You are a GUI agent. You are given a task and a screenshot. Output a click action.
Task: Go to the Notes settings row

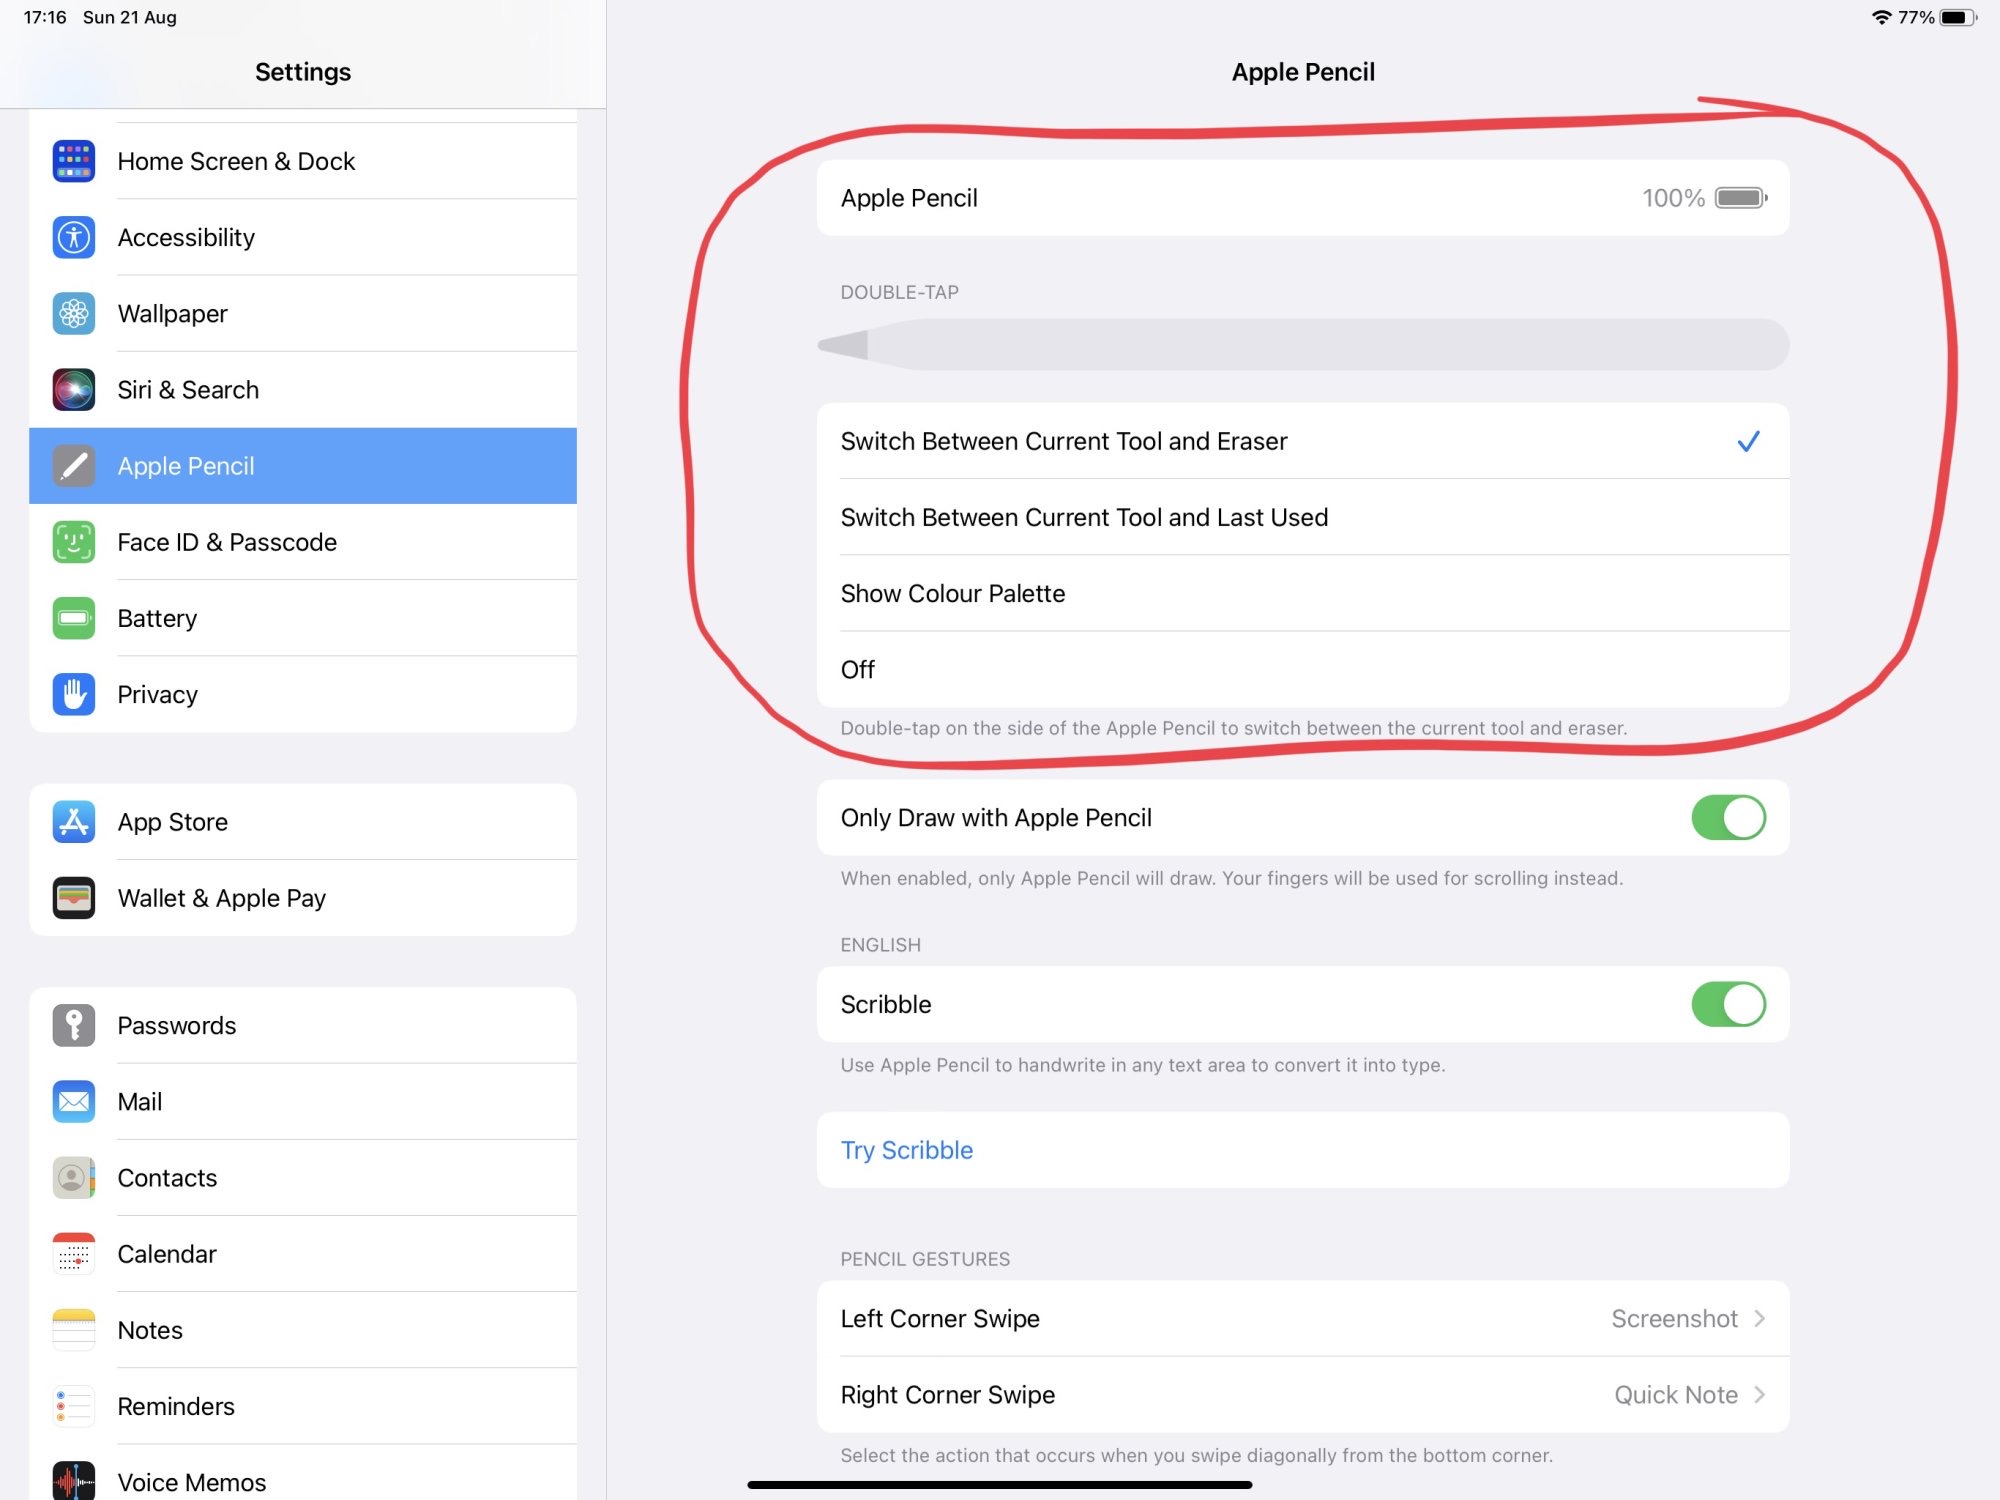(x=150, y=1330)
